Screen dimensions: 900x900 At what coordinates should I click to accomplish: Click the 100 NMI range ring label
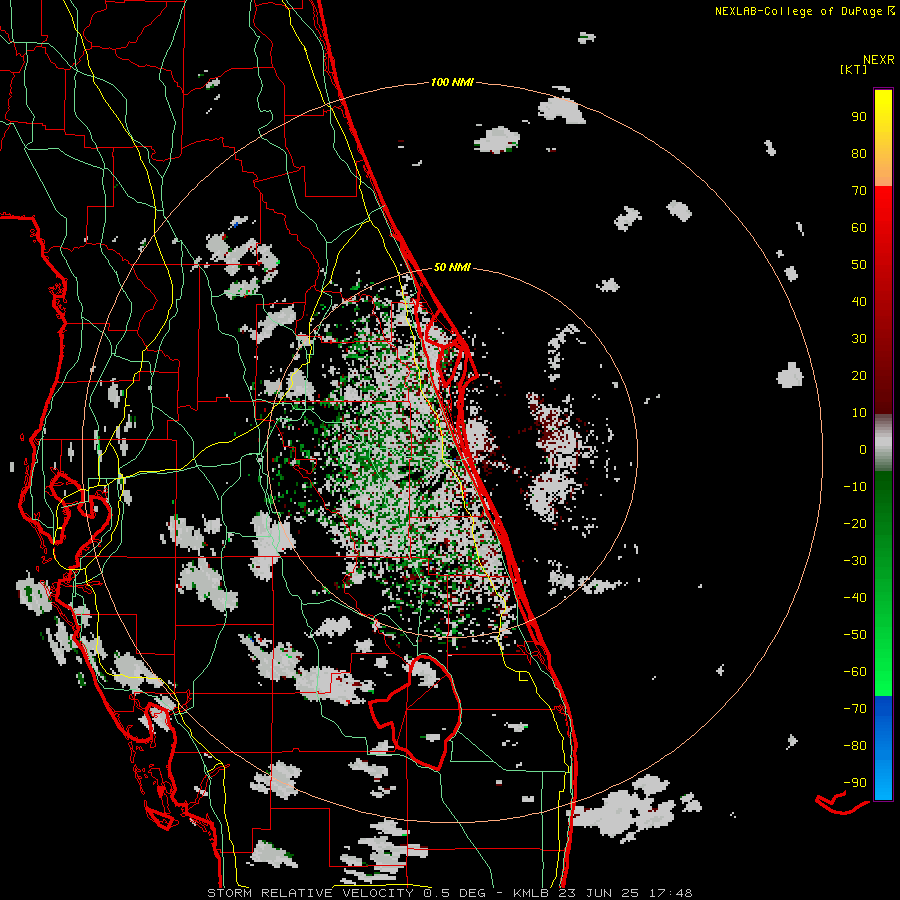tap(452, 82)
